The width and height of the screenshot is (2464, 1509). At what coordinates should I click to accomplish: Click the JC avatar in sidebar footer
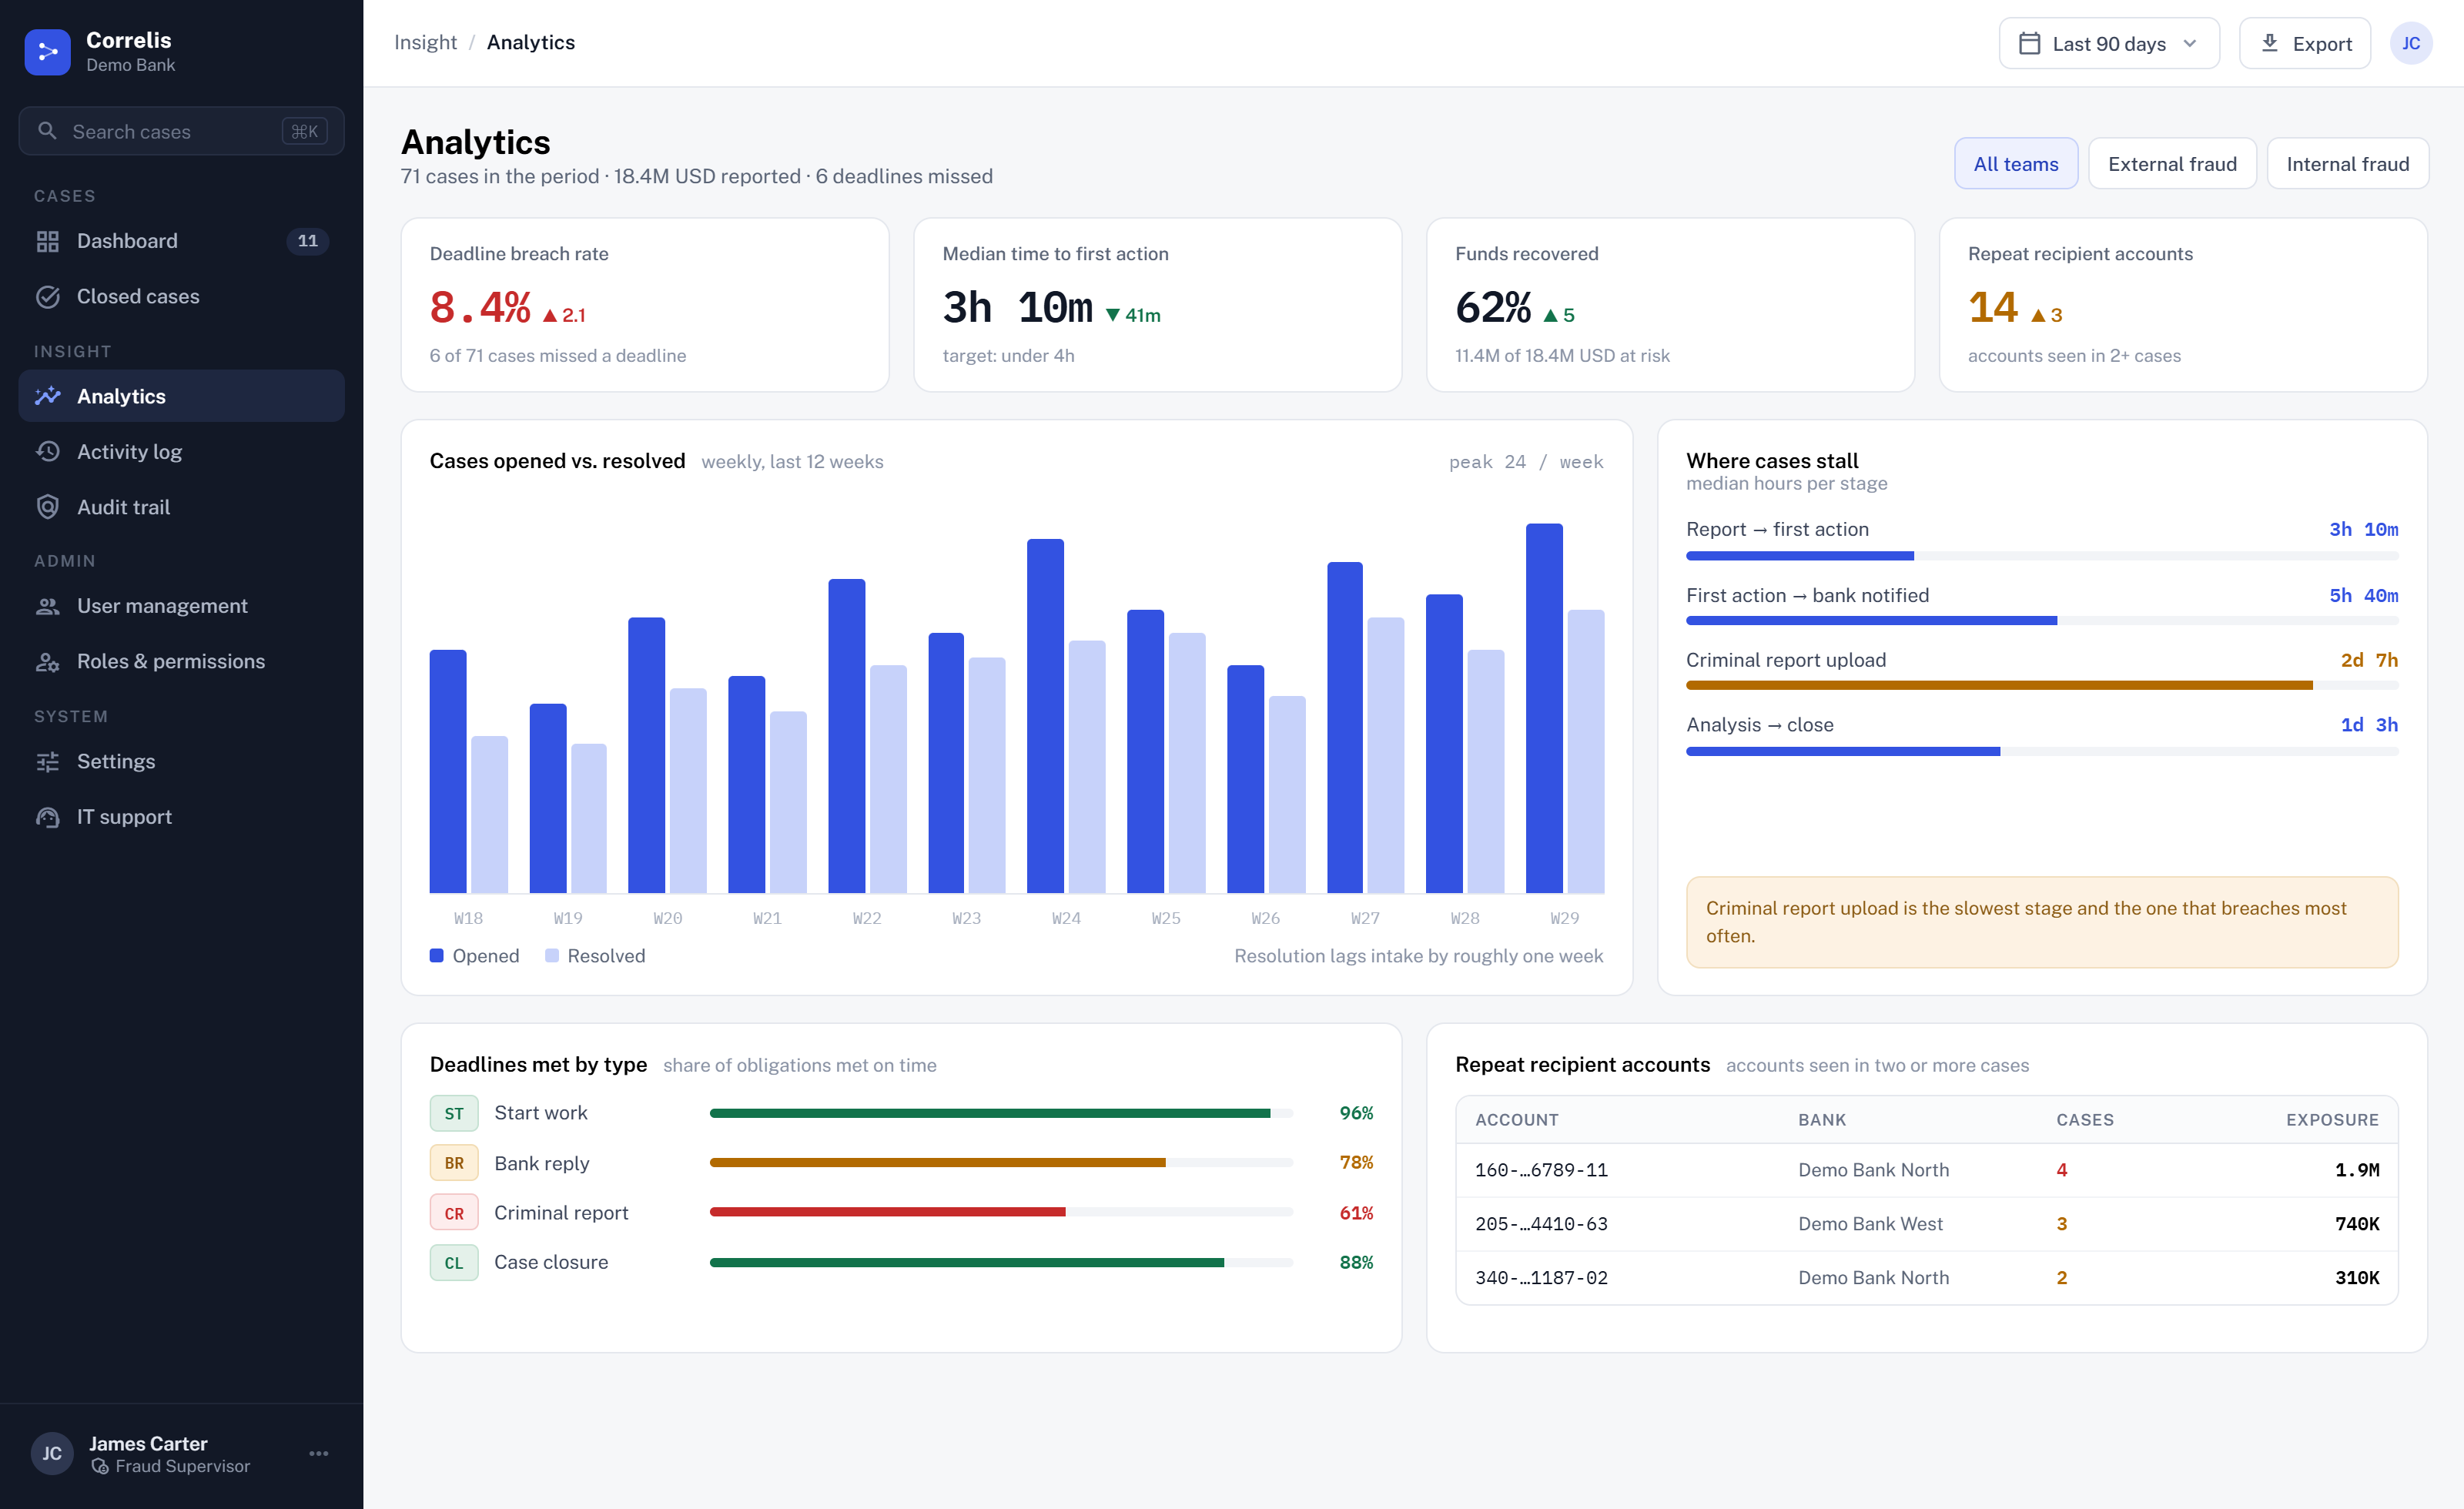pos(52,1453)
